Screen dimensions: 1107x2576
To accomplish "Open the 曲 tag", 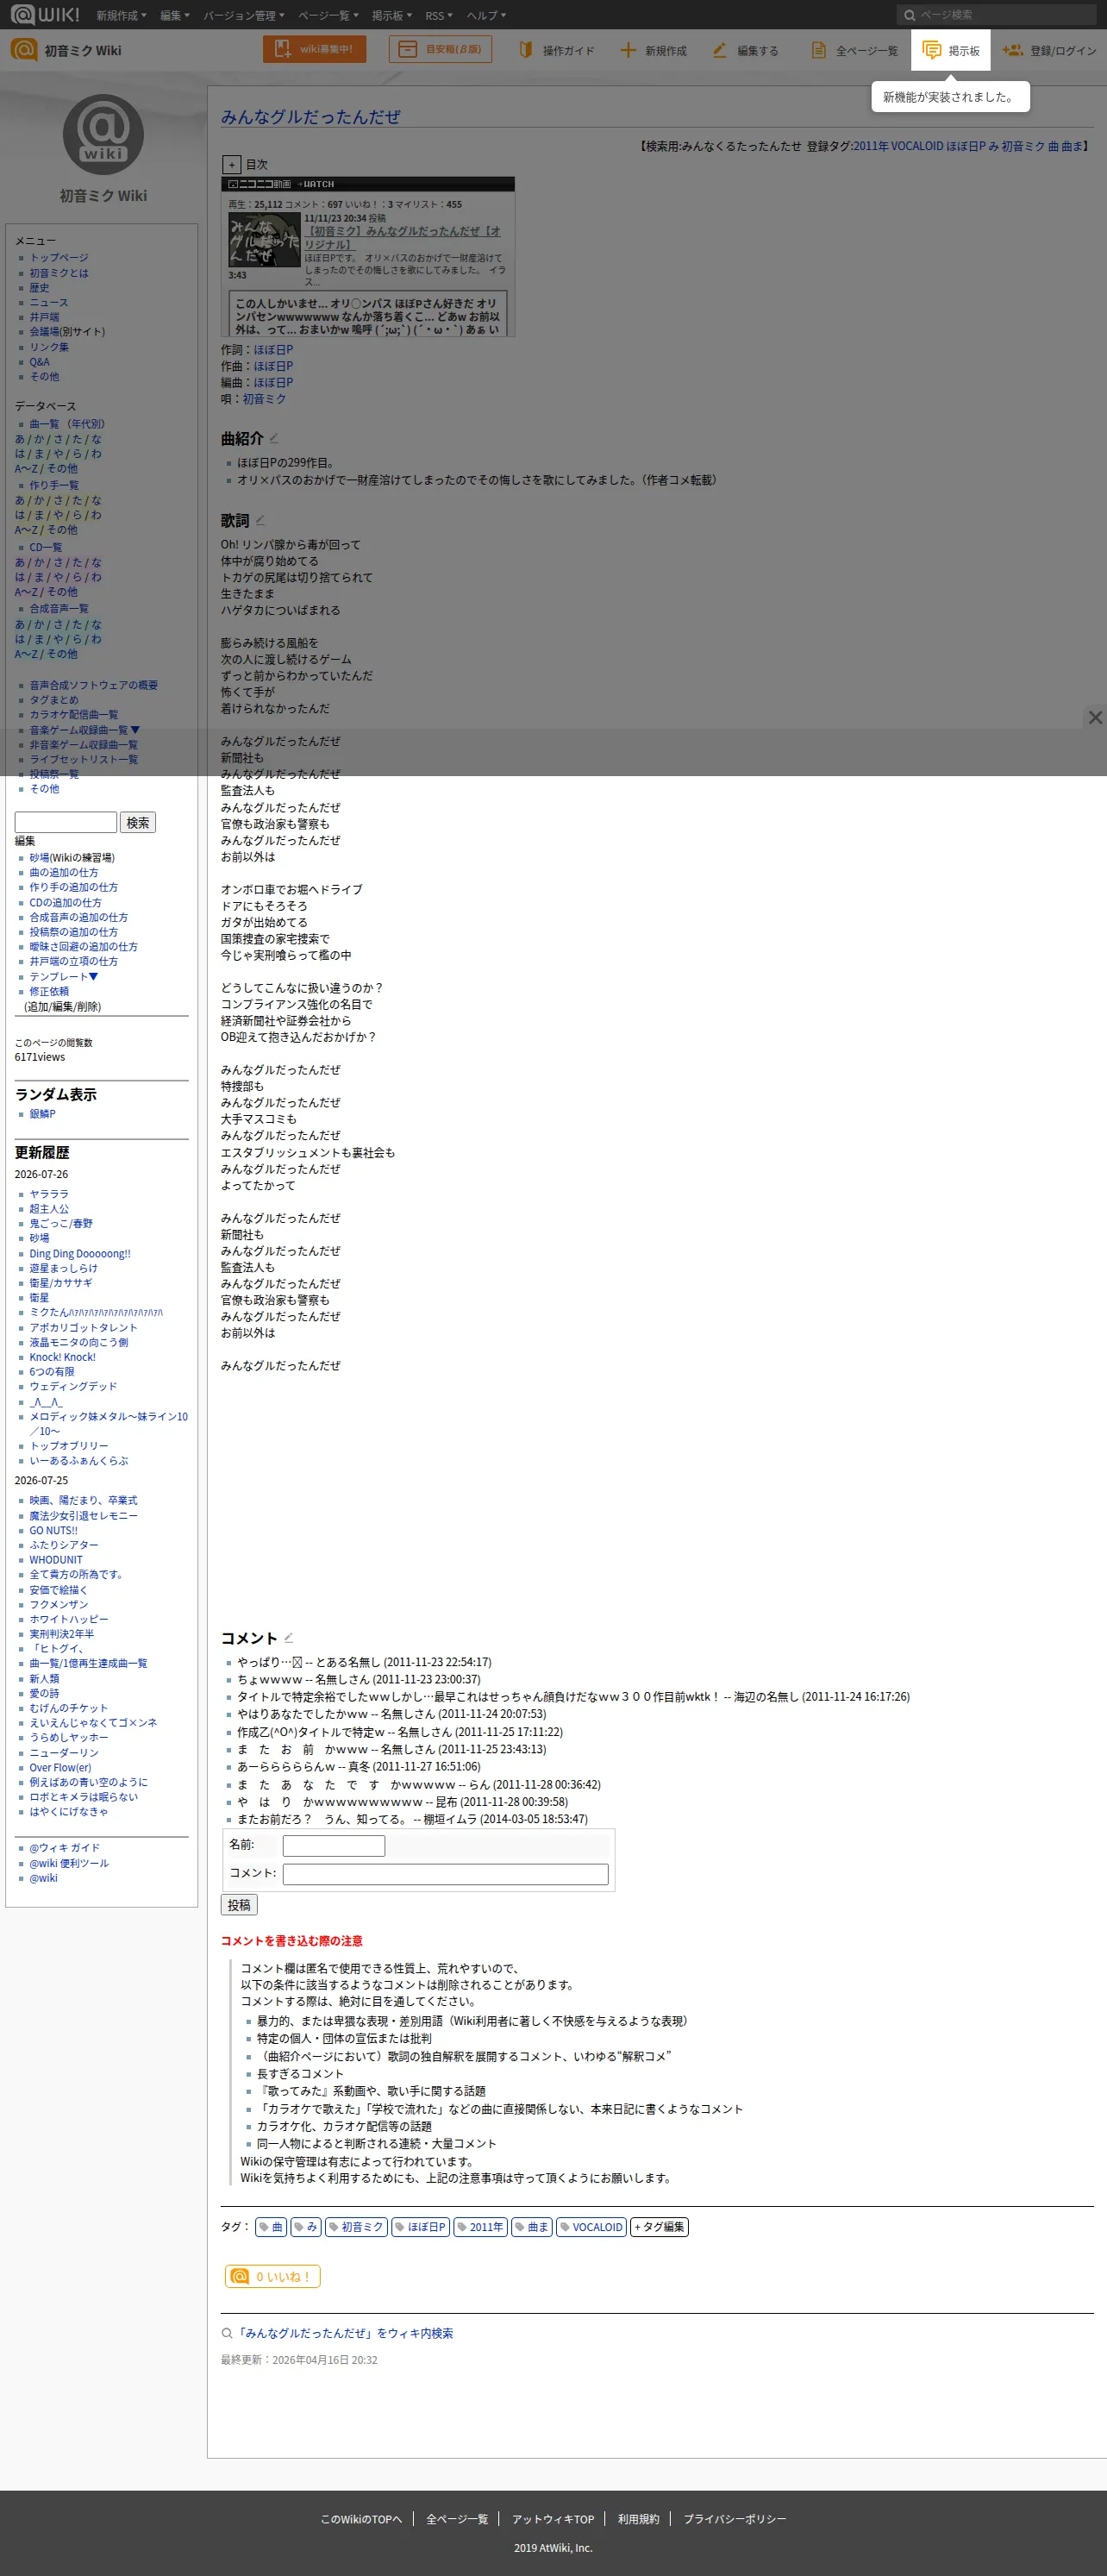I will click(x=271, y=2227).
